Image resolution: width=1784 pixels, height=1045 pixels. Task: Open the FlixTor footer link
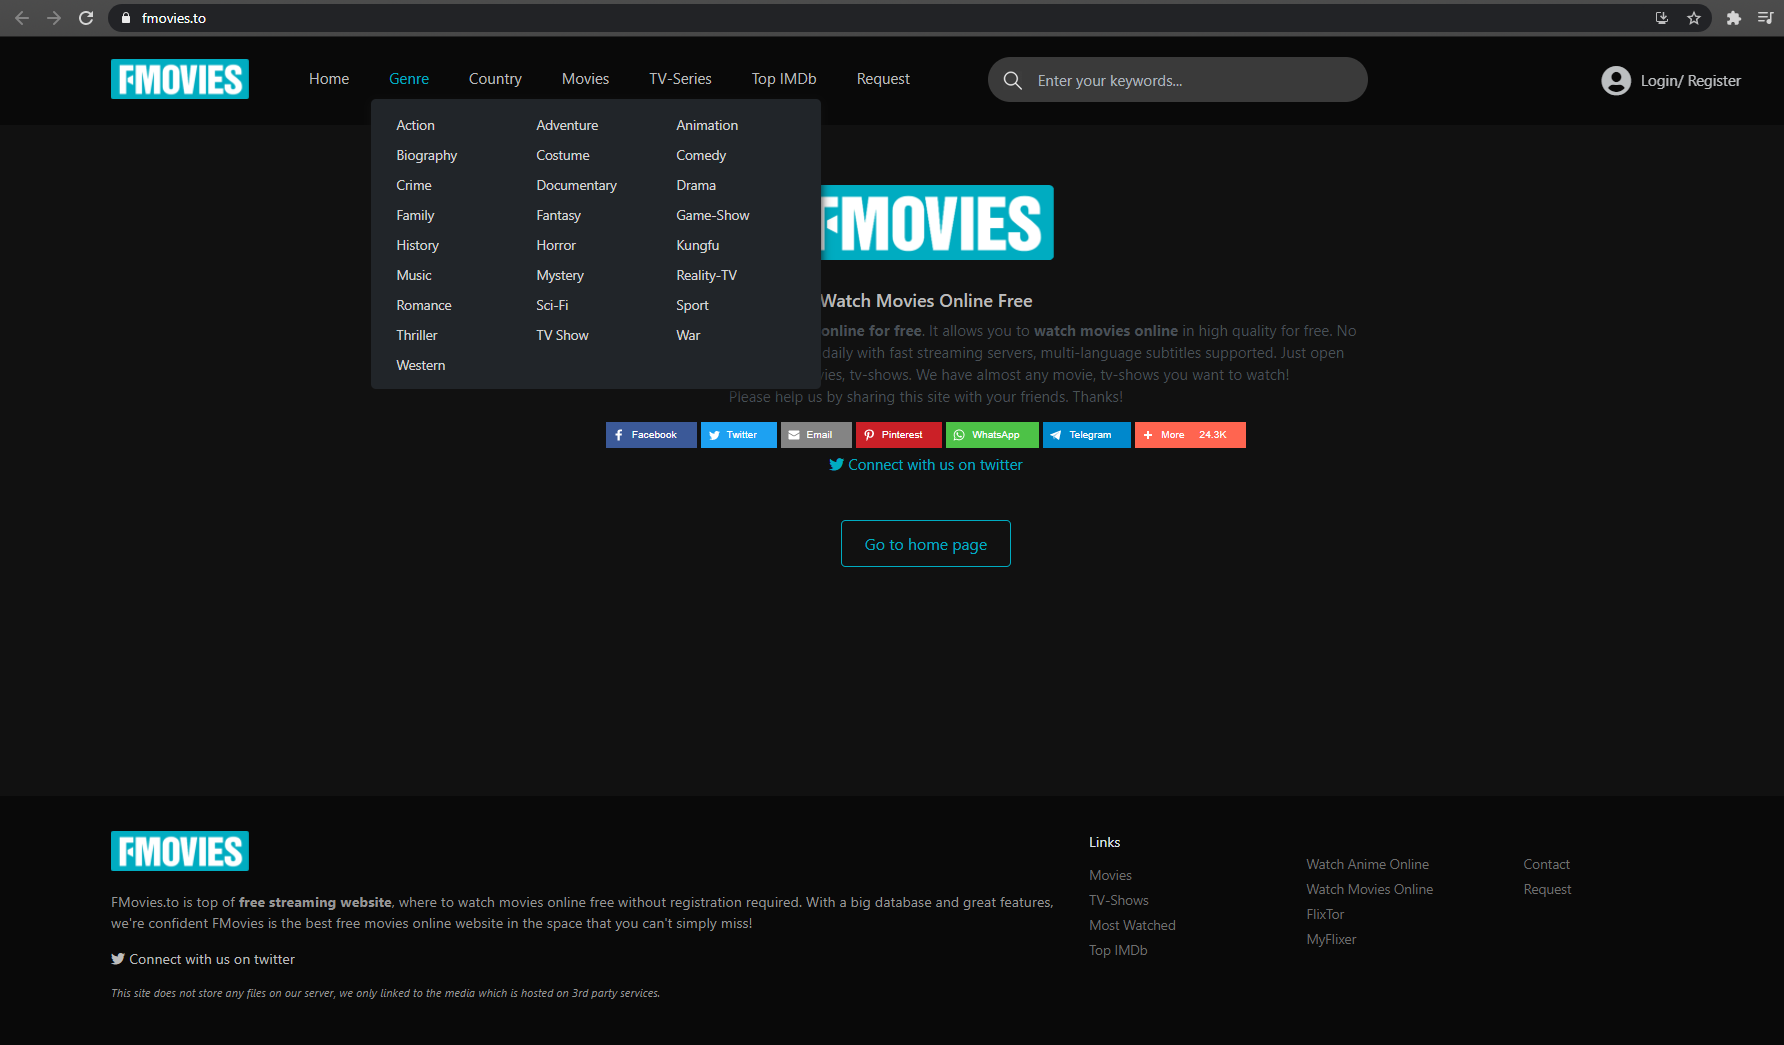1325,914
